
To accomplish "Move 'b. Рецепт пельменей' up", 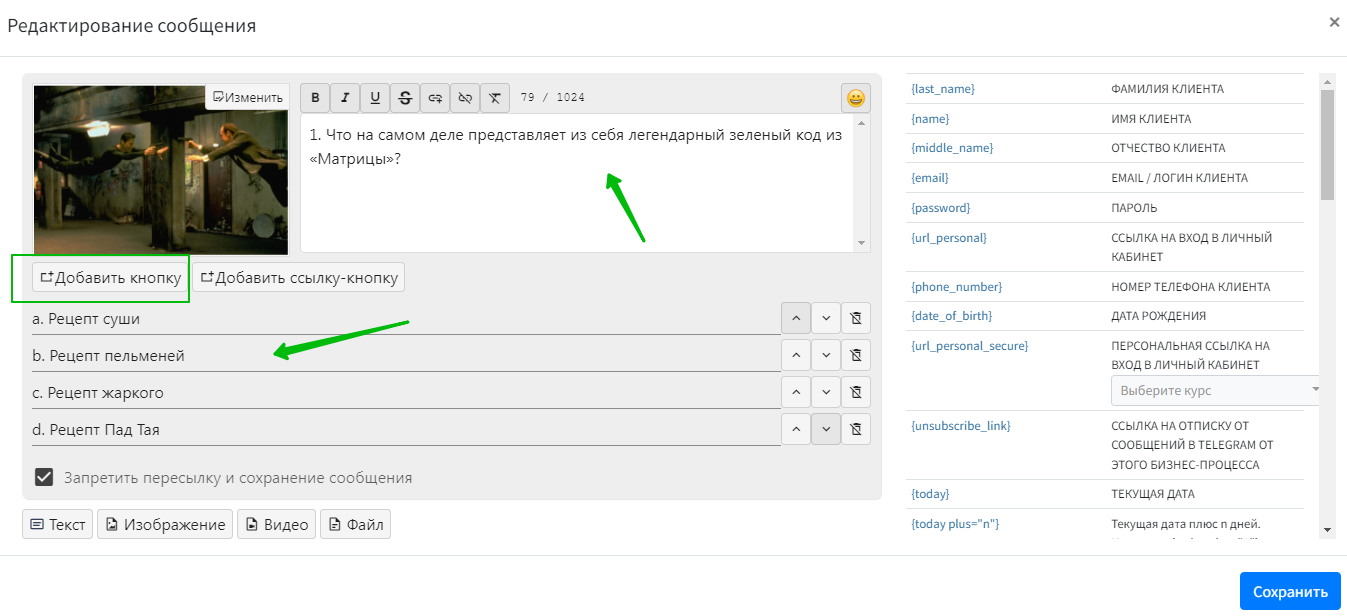I will point(795,355).
